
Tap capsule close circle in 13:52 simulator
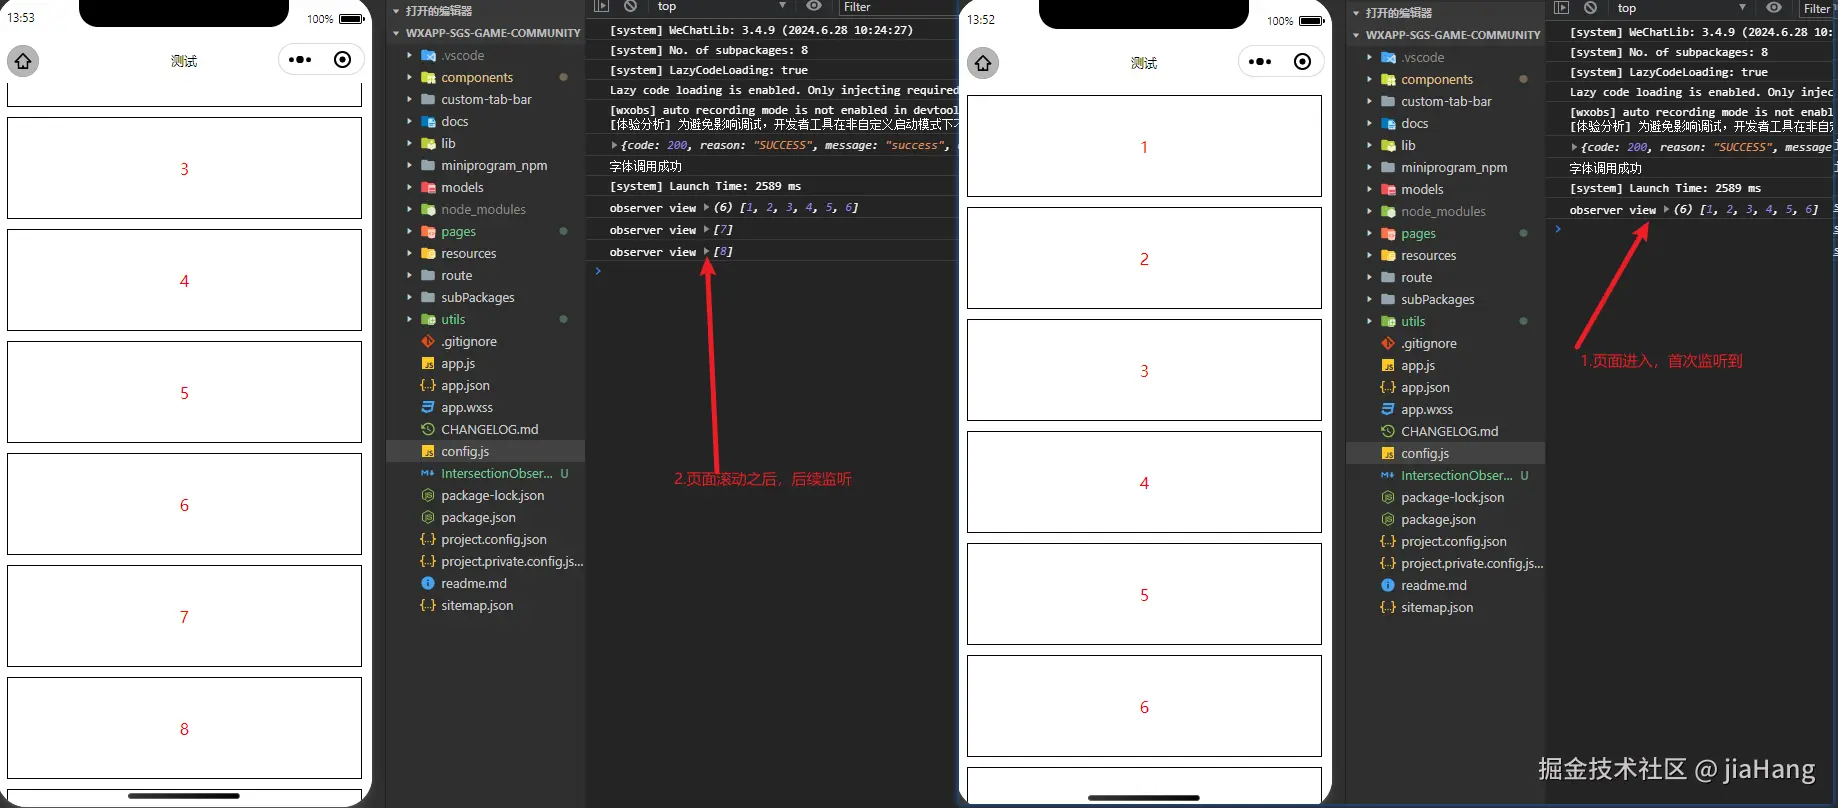click(x=1302, y=62)
